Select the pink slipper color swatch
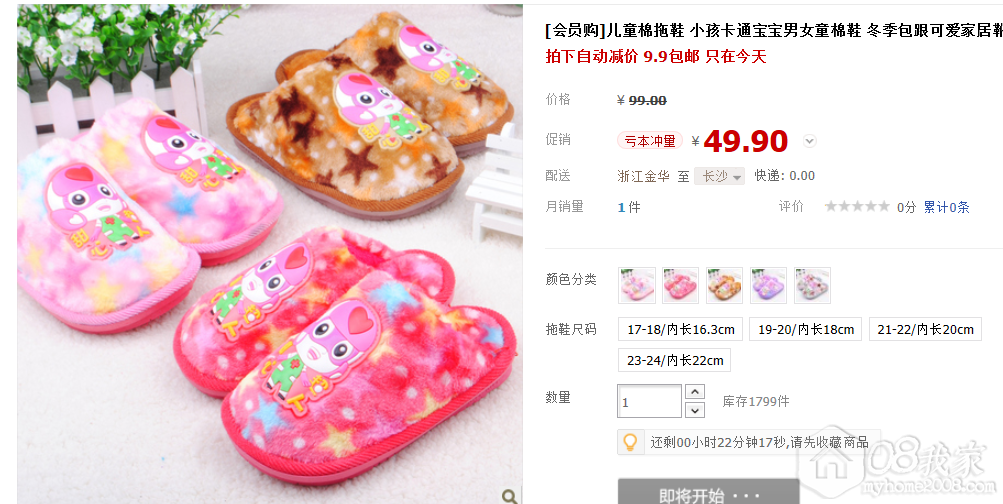1003x504 pixels. tap(636, 285)
